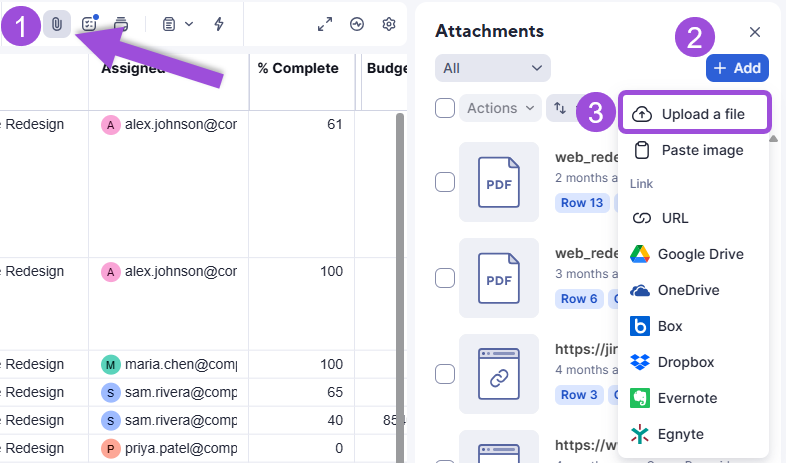The width and height of the screenshot is (786, 463).
Task: Select URL link option
Action: [x=694, y=218]
